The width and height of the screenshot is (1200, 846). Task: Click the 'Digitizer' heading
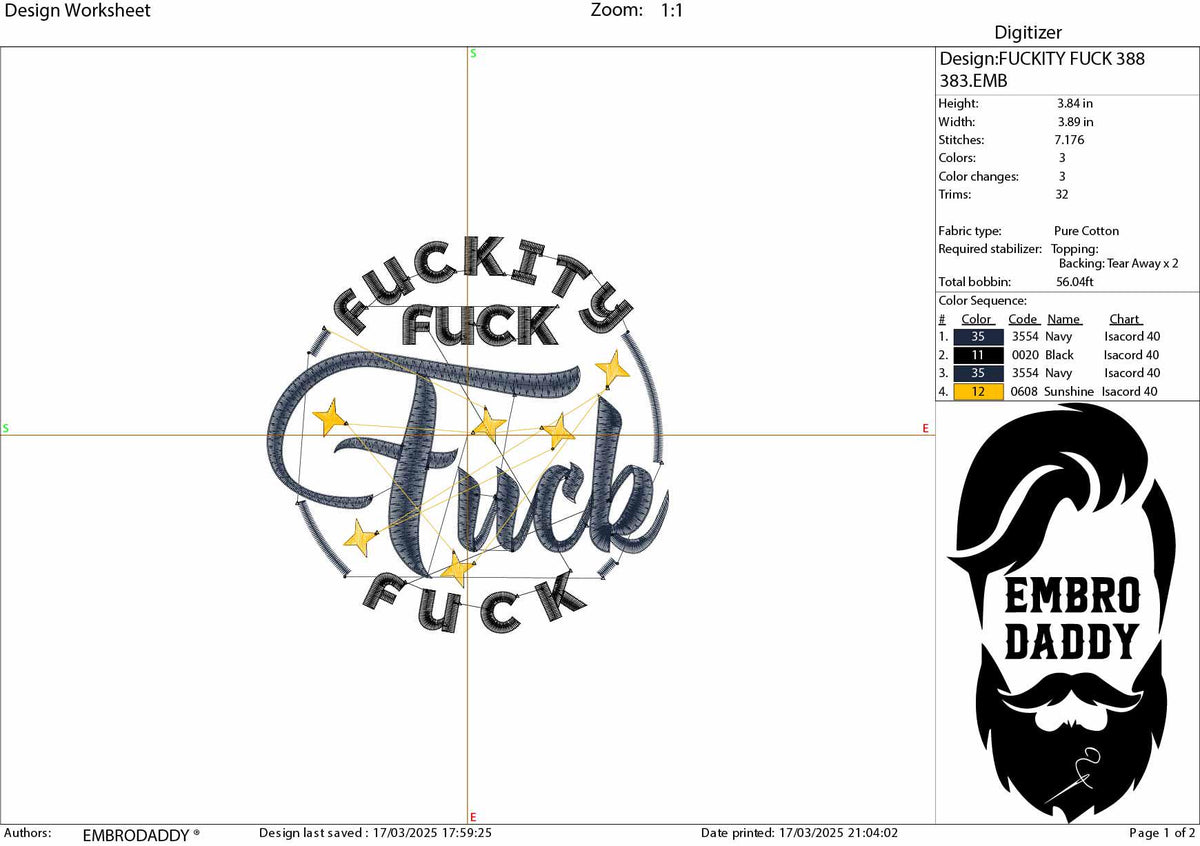(x=1028, y=33)
